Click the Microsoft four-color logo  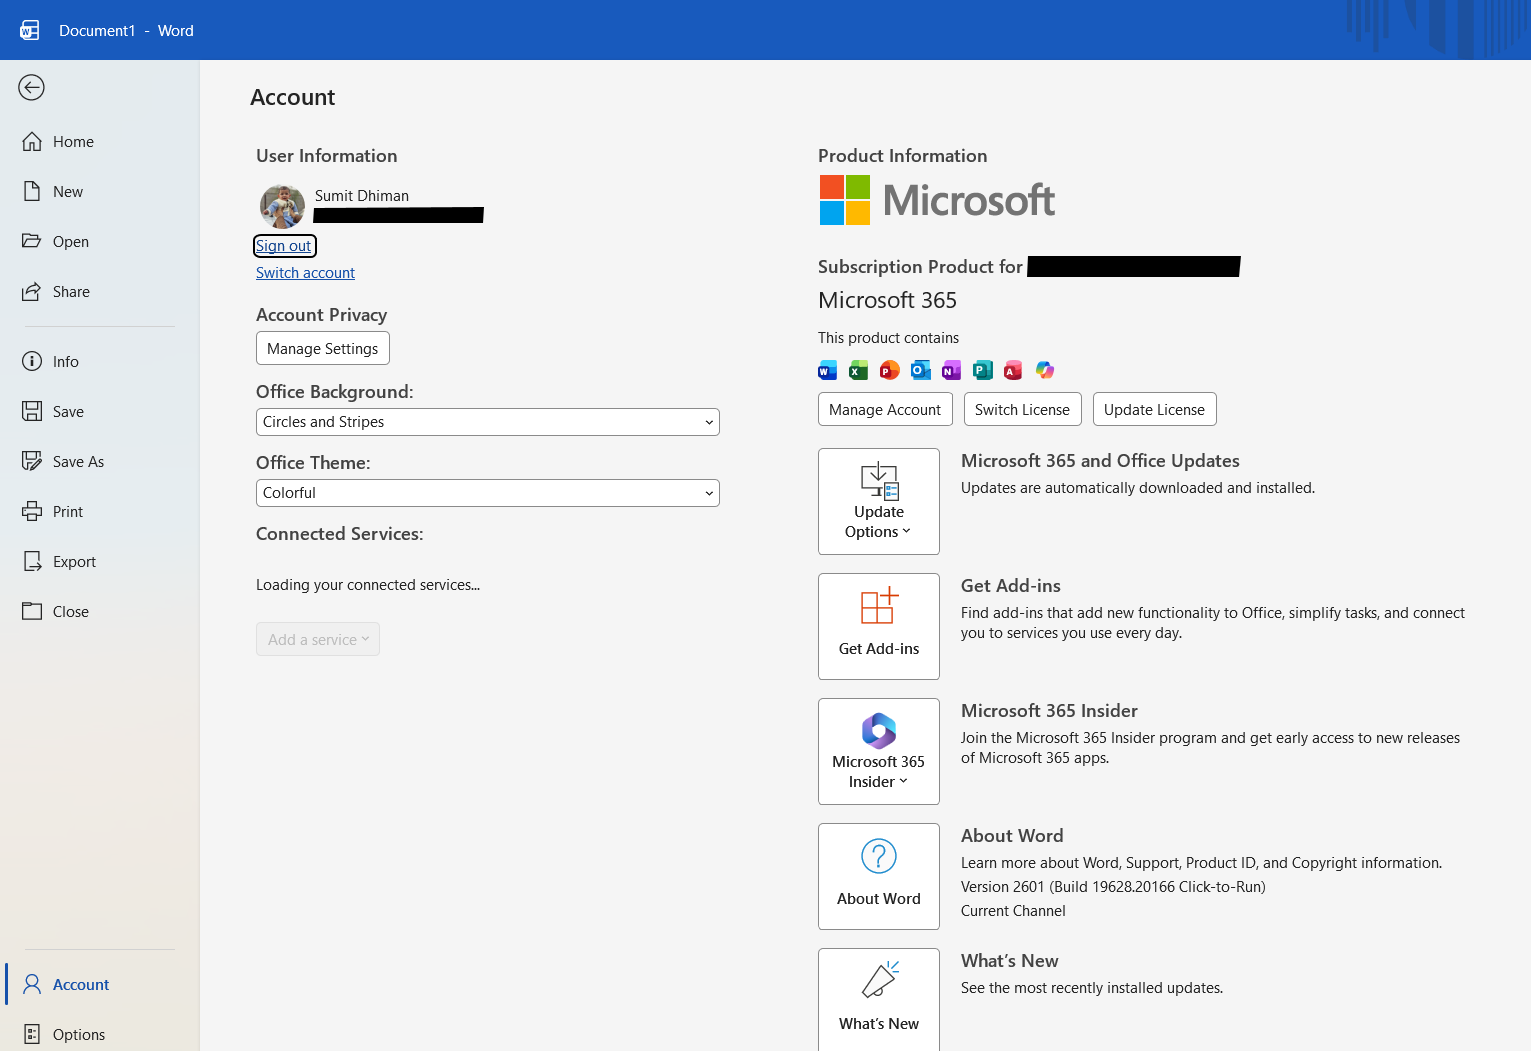coord(845,200)
